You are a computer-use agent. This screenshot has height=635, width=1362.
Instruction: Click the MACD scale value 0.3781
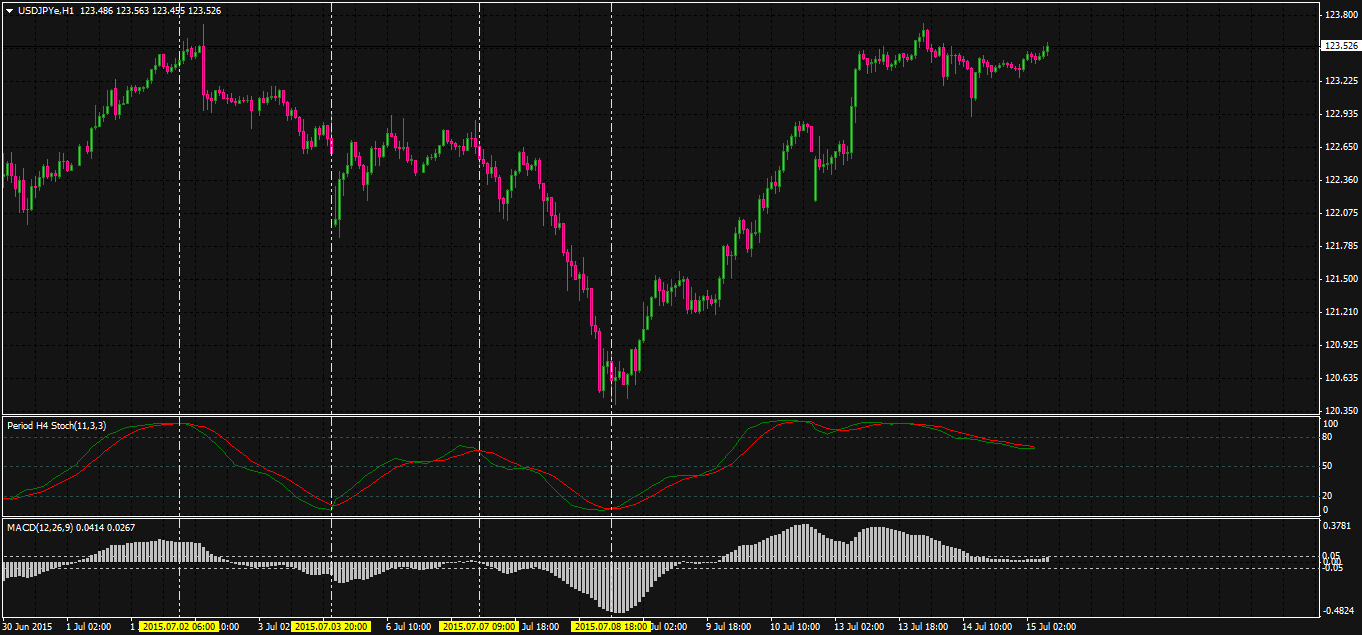(x=1337, y=524)
